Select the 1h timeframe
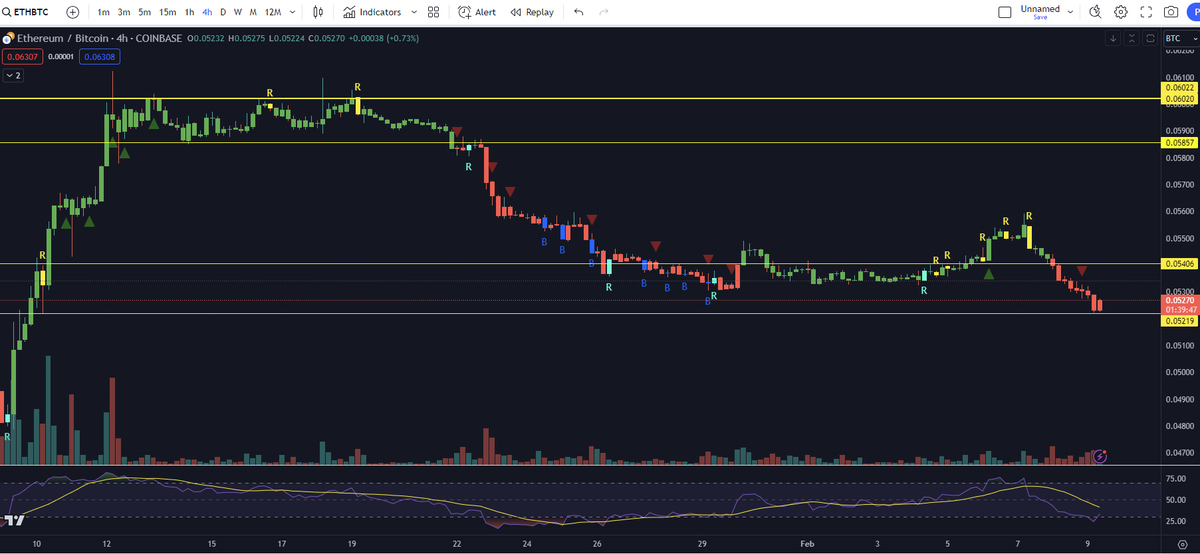1200x554 pixels. (x=189, y=12)
